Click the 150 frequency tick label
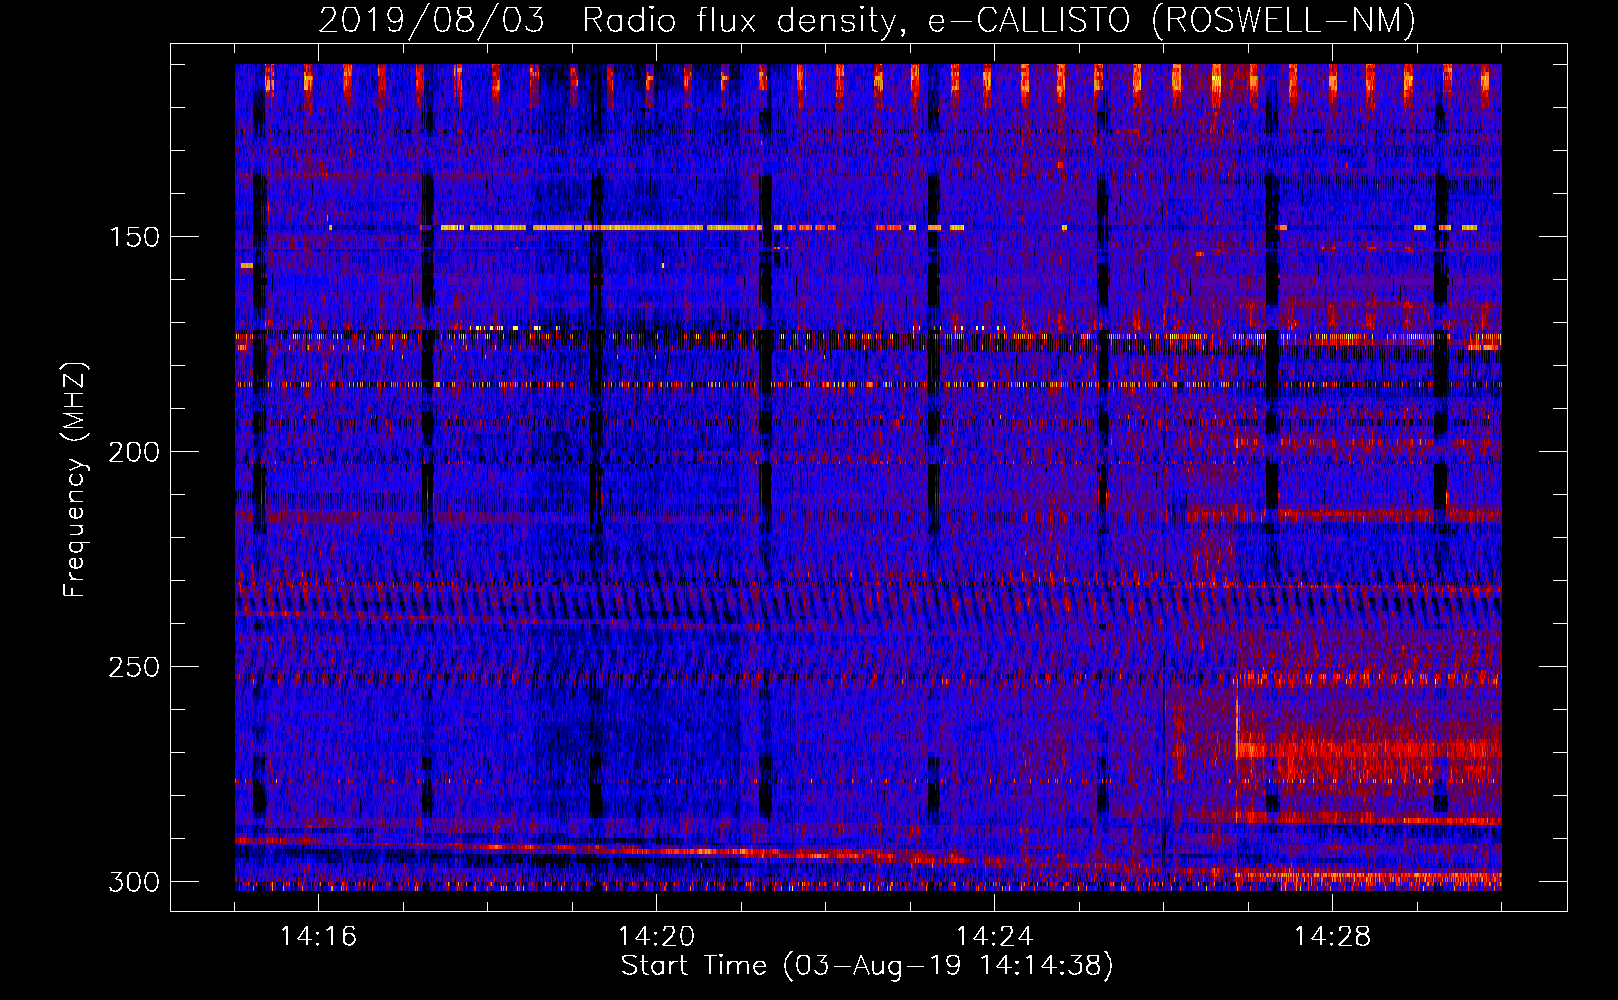The image size is (1618, 1000). point(133,237)
